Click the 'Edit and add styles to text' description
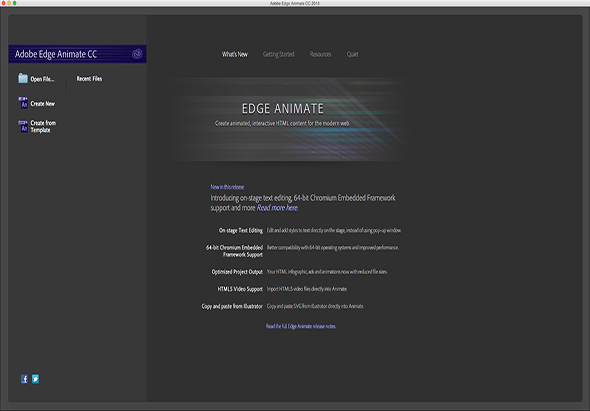Screen dimensions: 590x411 point(334,230)
